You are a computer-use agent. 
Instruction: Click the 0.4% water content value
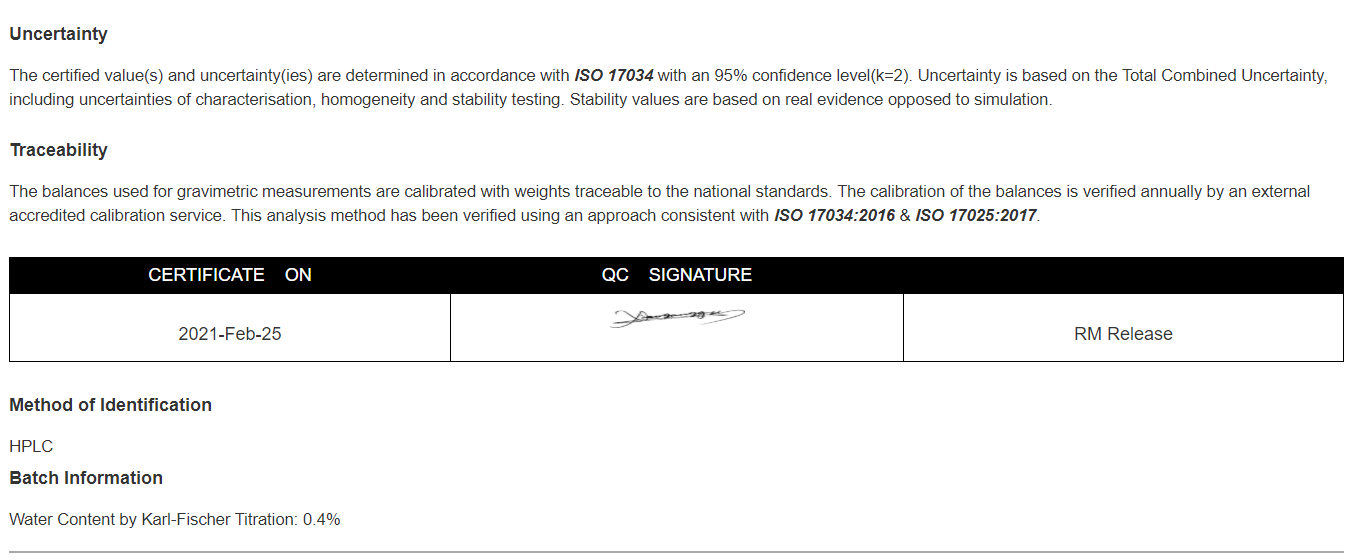pos(321,520)
